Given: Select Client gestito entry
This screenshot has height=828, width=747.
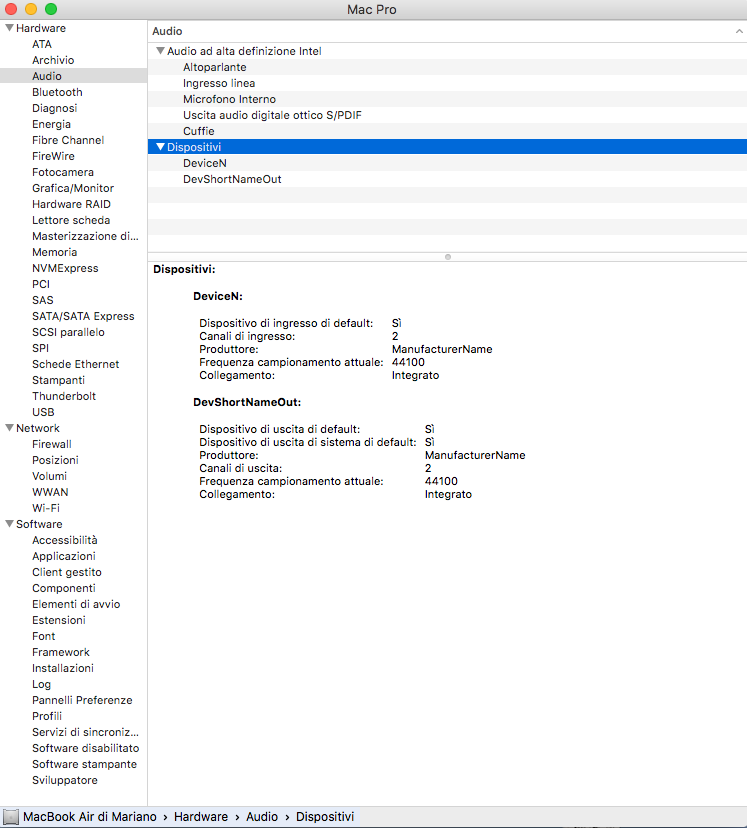Looking at the screenshot, I should click(67, 572).
